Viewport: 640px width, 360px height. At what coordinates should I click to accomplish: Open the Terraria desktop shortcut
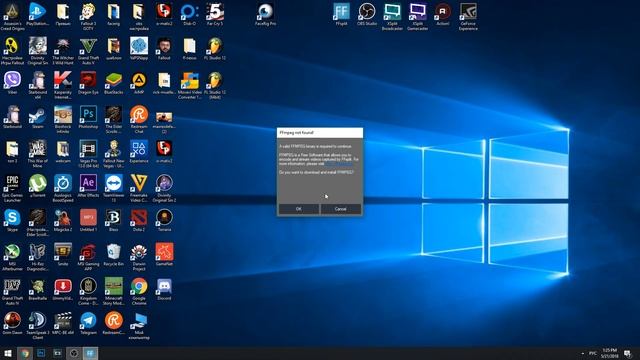coord(164,220)
